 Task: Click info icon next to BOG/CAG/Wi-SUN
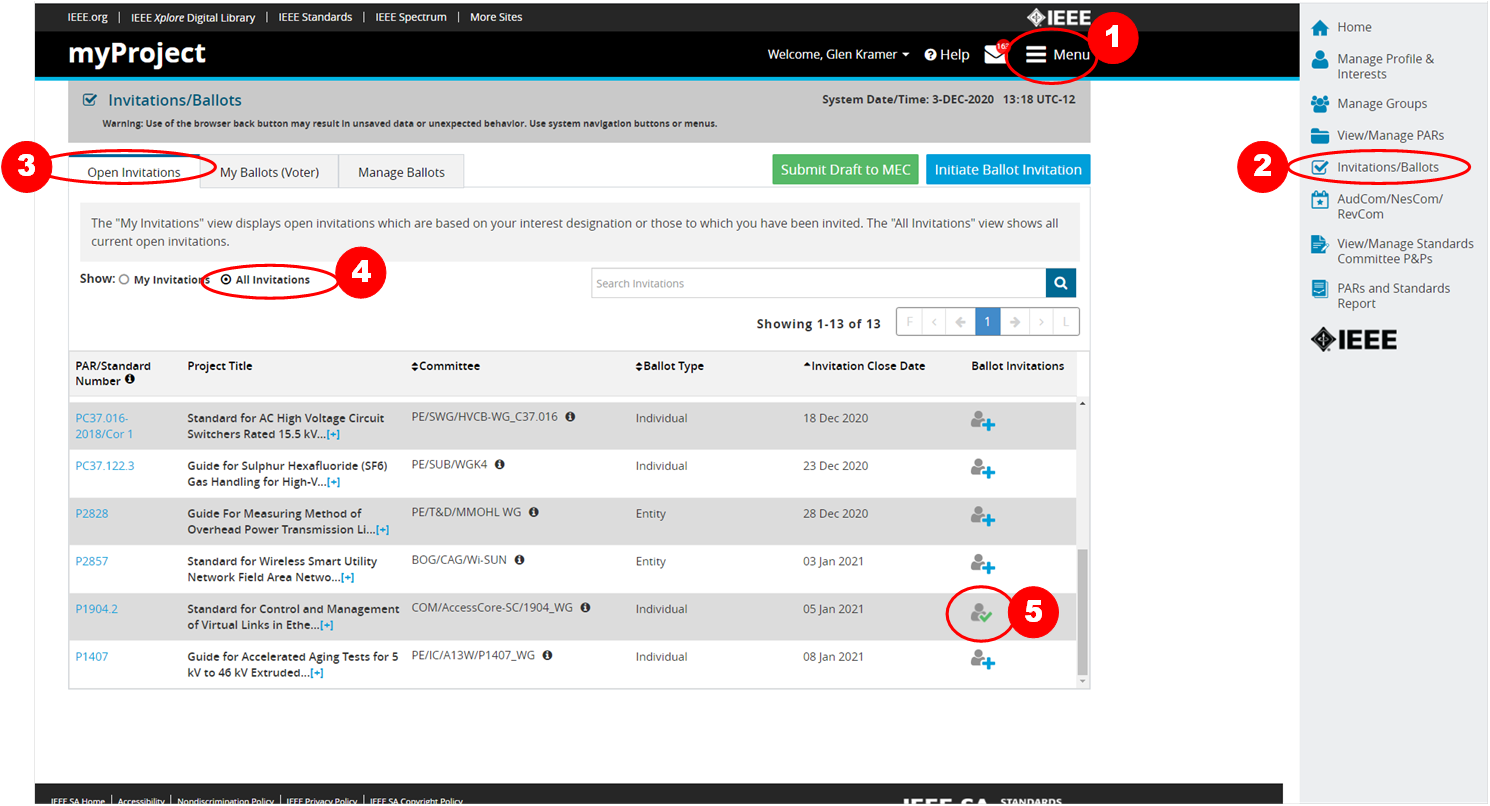tap(520, 560)
